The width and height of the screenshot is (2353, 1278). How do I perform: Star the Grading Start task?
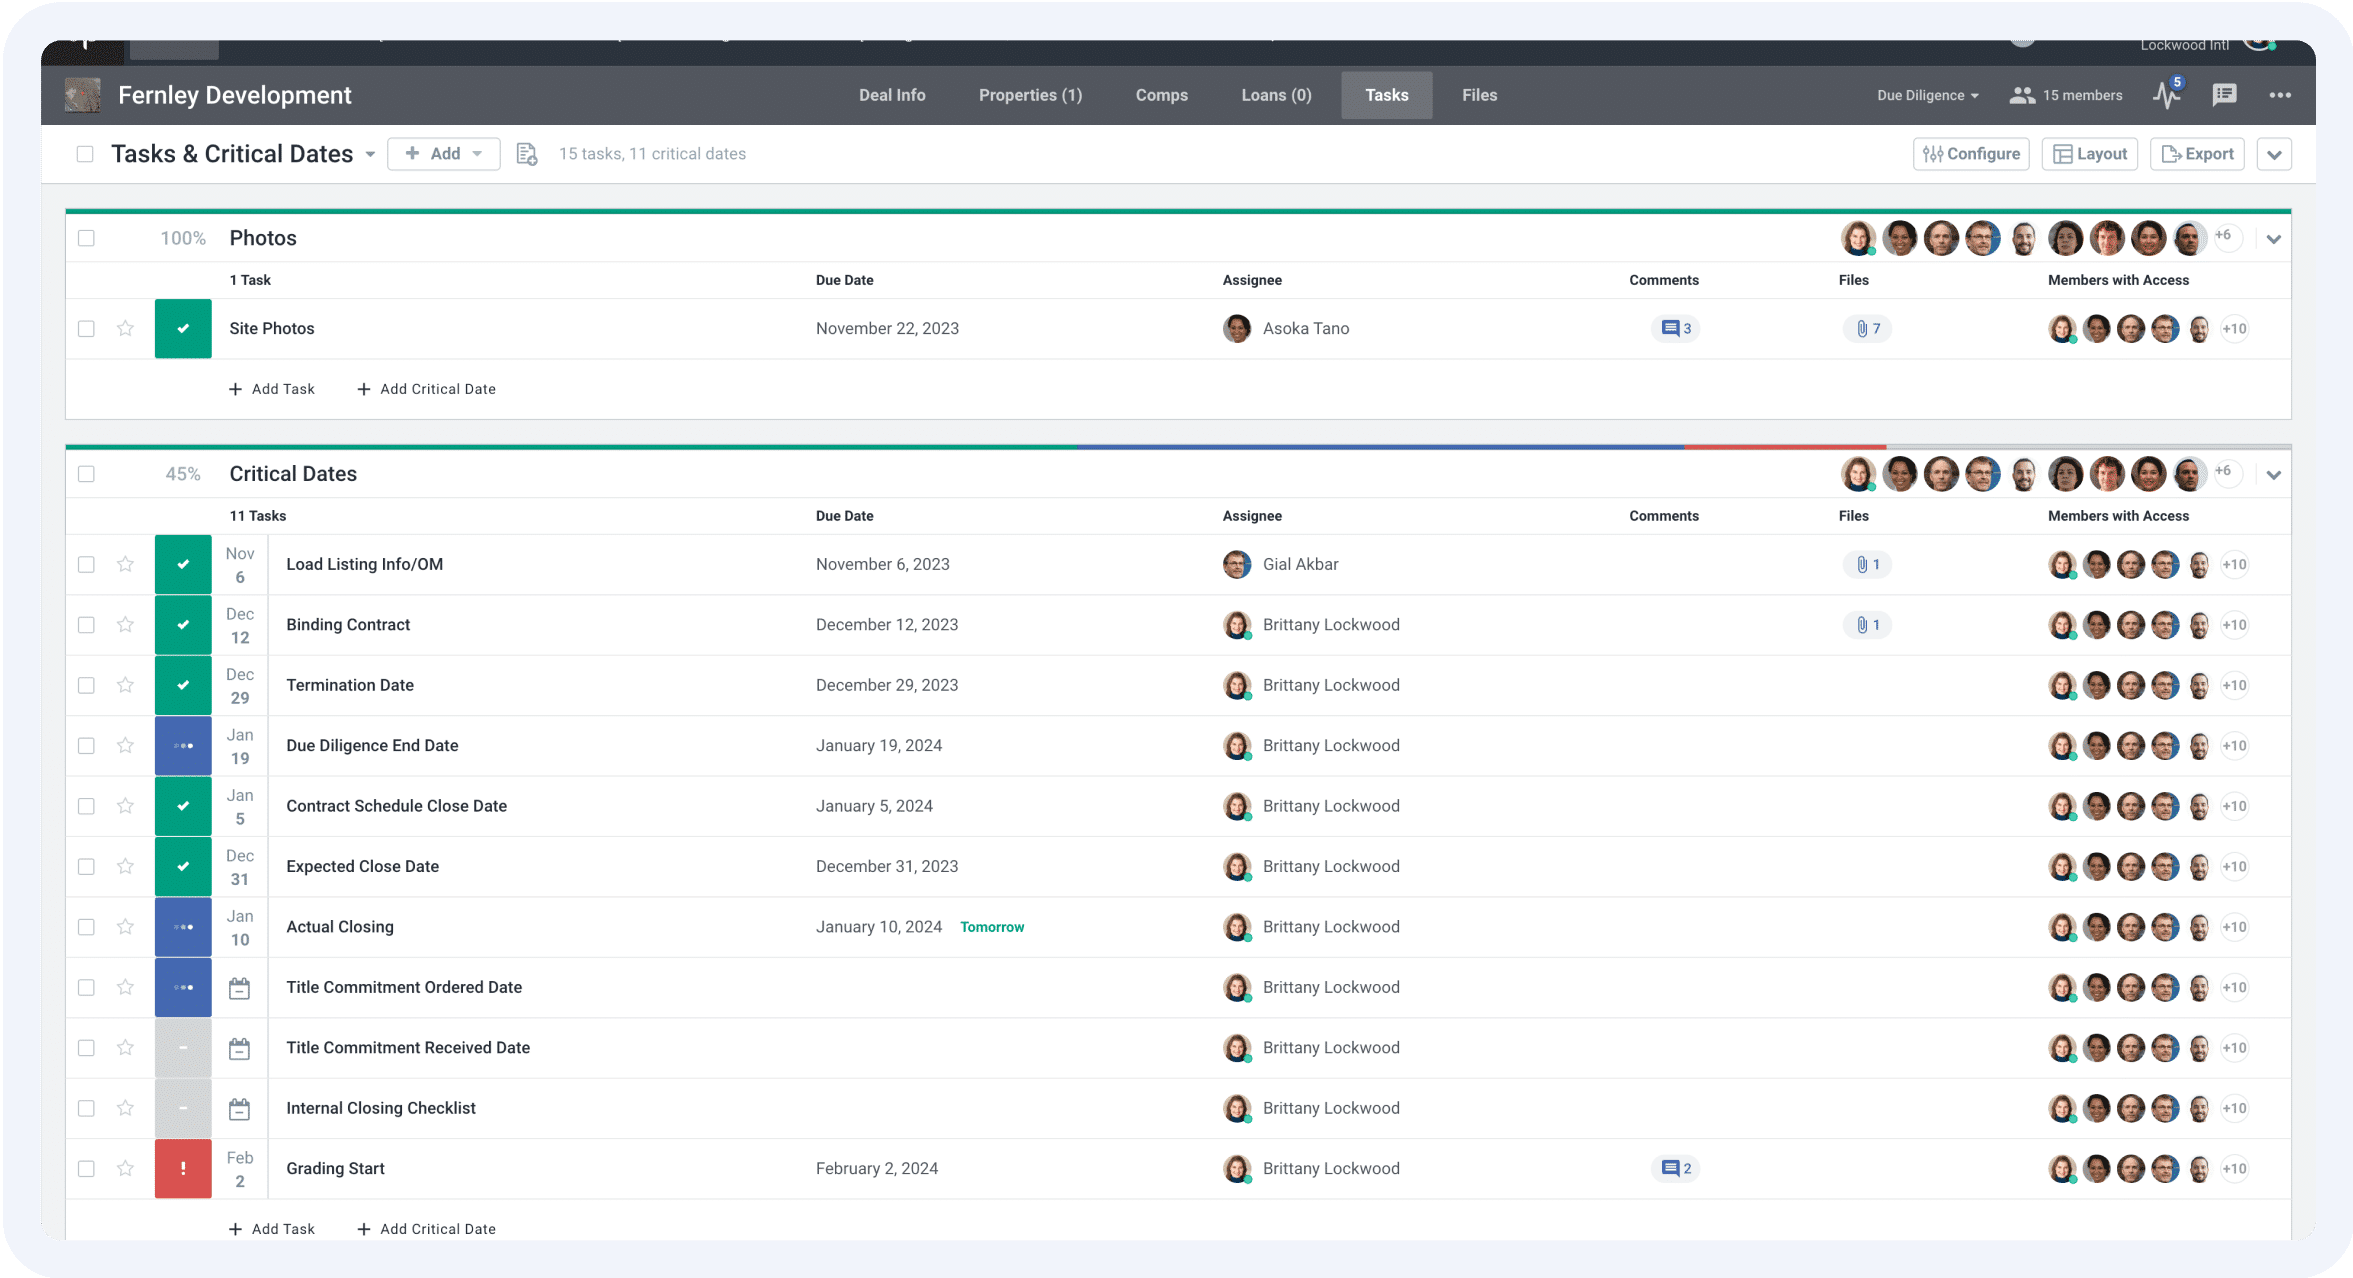point(125,1168)
